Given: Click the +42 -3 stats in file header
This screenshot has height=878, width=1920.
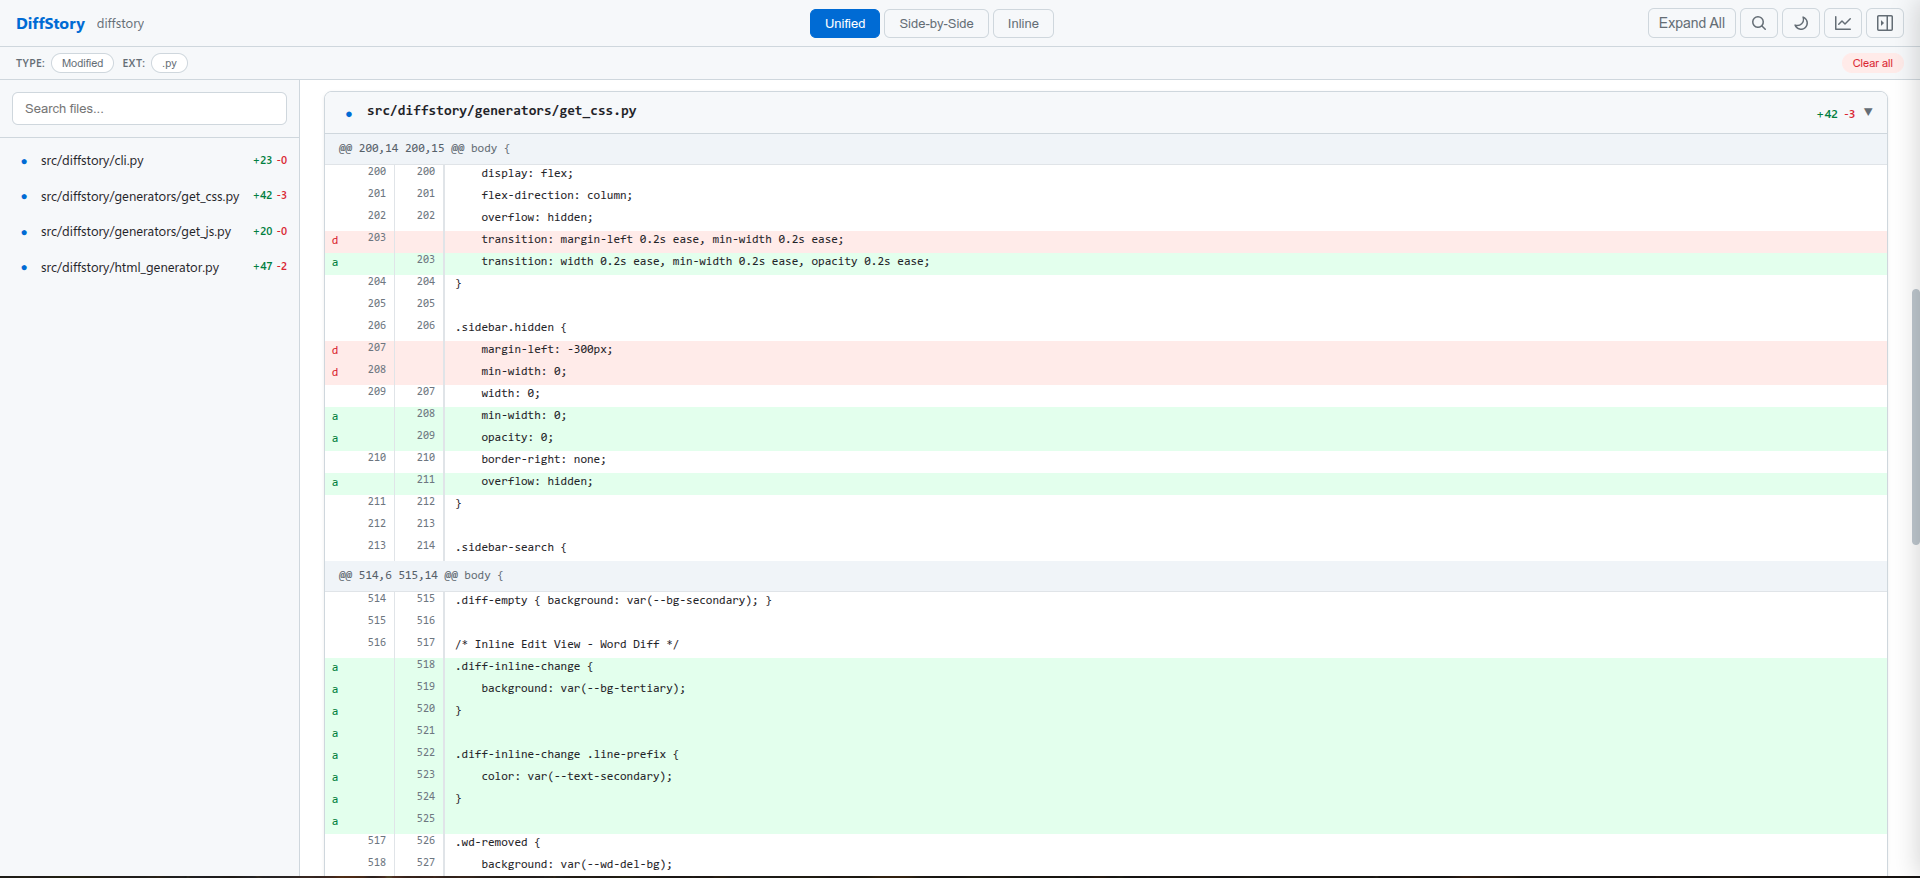Looking at the screenshot, I should (1835, 114).
